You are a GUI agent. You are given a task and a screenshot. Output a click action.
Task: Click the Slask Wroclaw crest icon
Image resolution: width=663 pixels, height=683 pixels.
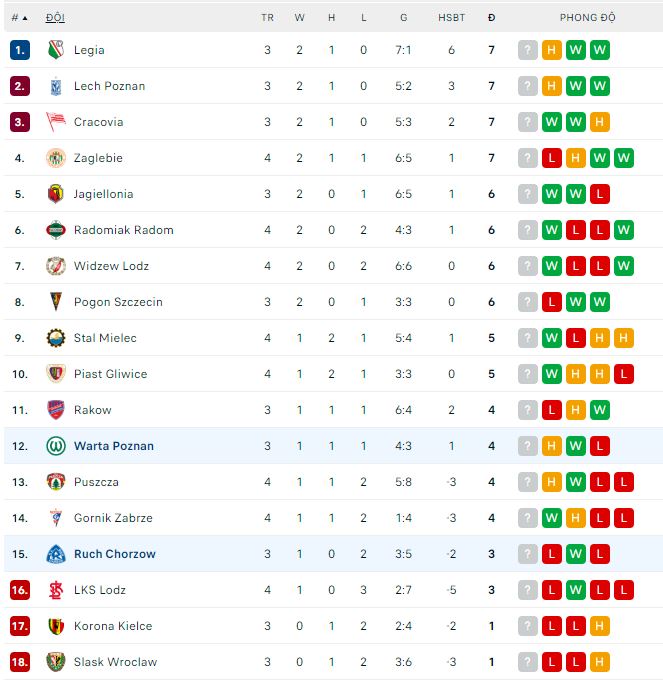pos(56,662)
